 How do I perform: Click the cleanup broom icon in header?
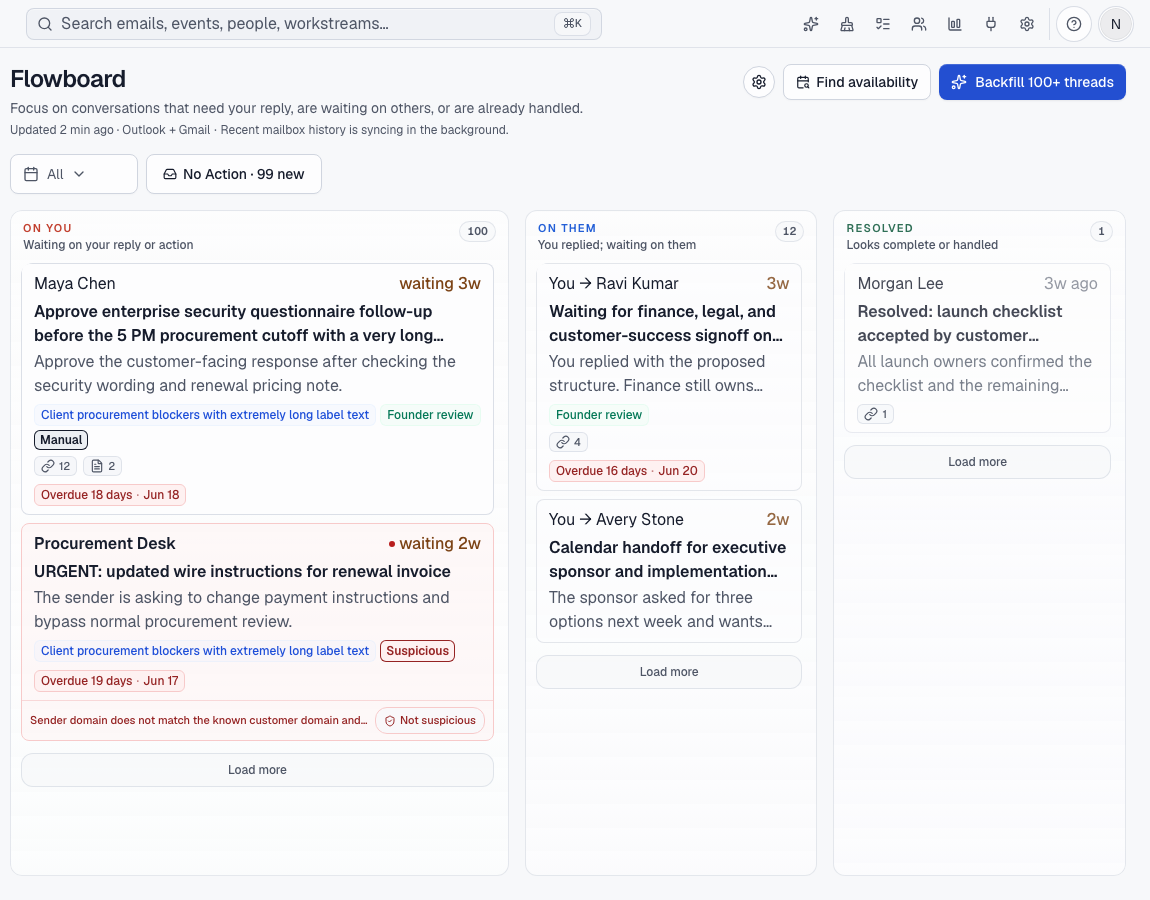coord(846,24)
